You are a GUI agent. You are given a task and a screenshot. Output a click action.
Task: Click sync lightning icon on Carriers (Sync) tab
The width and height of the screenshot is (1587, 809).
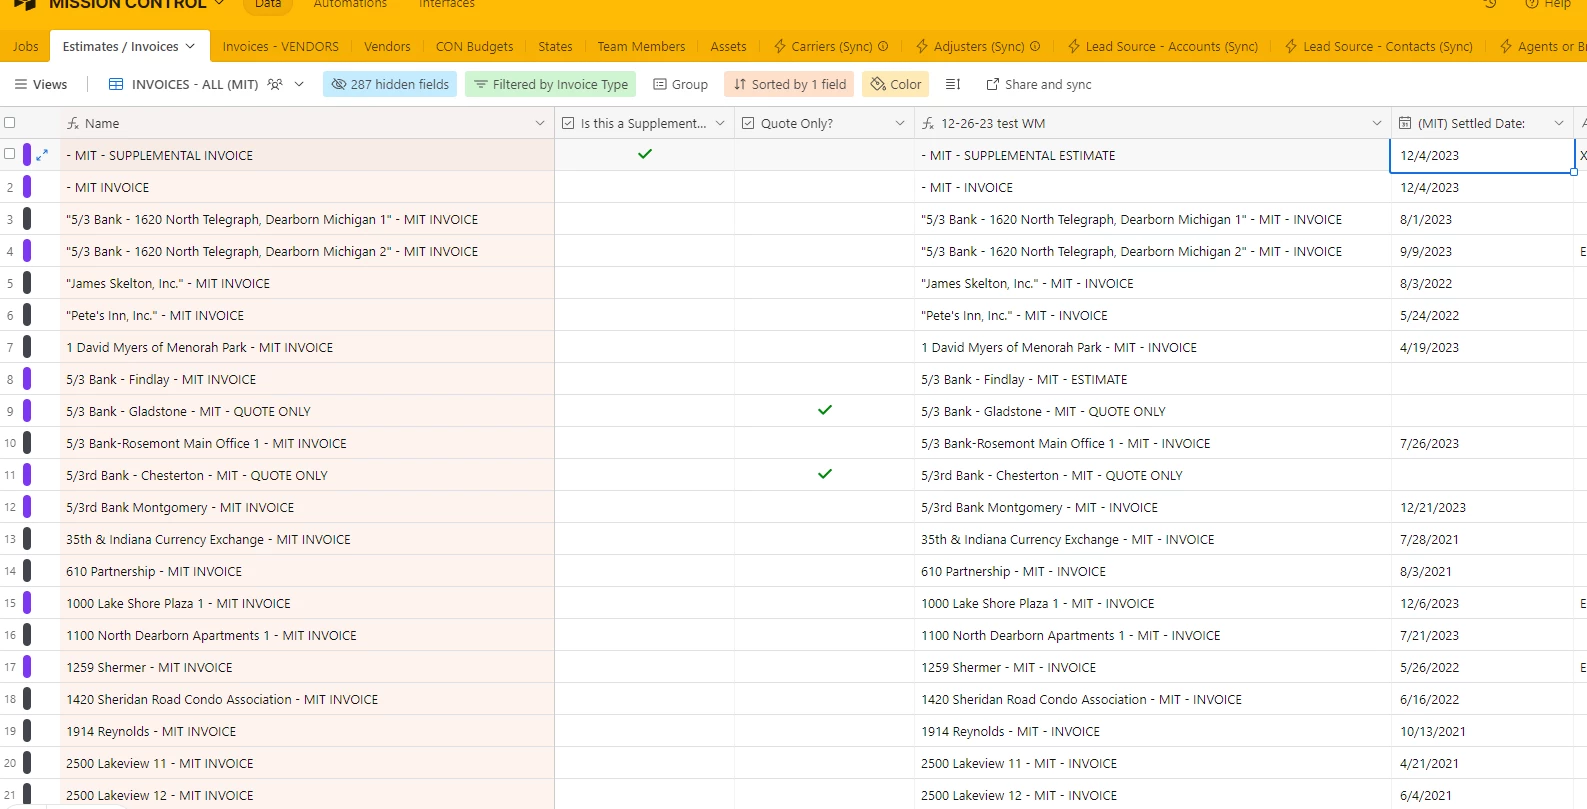click(780, 47)
